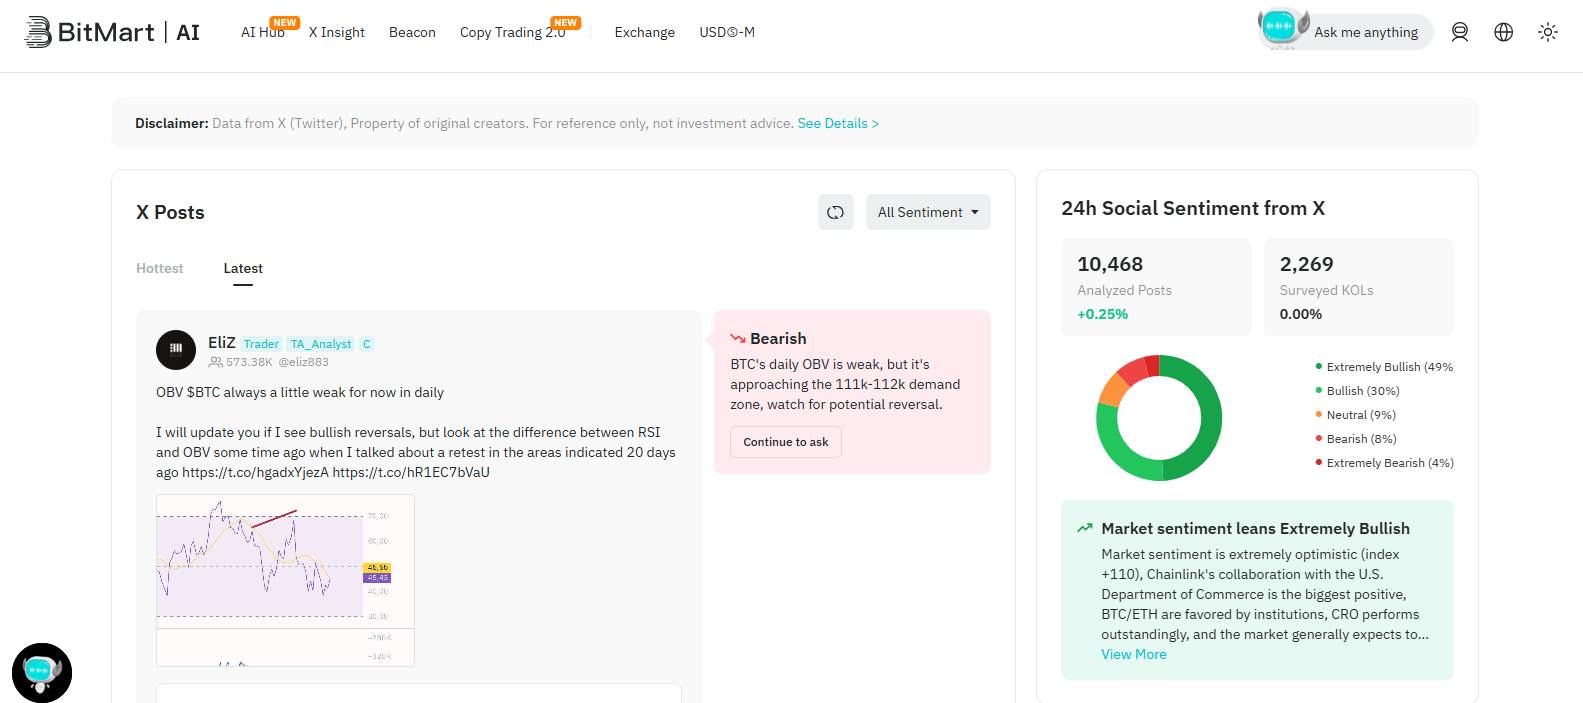Select Bearish (8%) legend entry
Screen dimensions: 1583x703
pos(1355,439)
